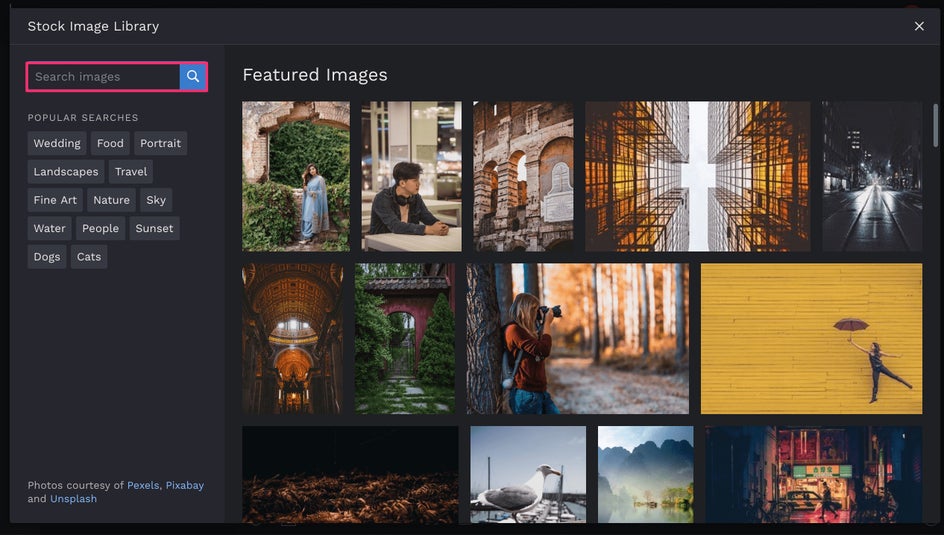Select the woman in blue sari thumbnail
This screenshot has width=944, height=535.
296,176
